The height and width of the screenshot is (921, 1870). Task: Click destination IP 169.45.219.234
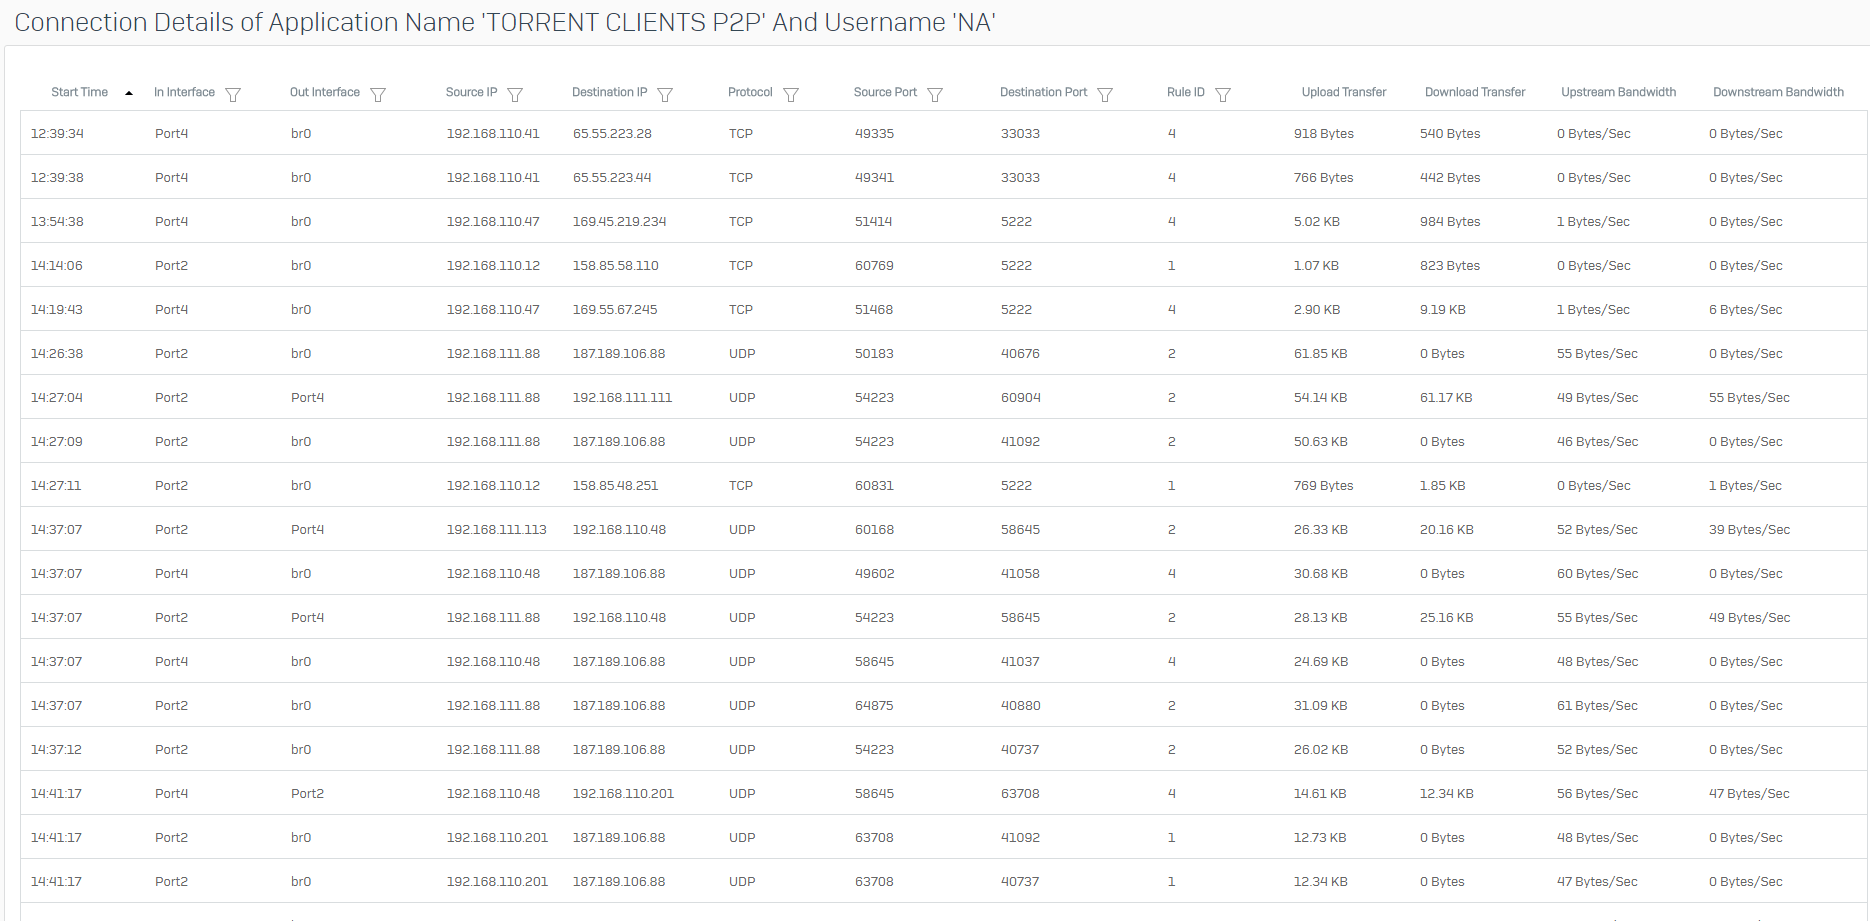tap(619, 221)
